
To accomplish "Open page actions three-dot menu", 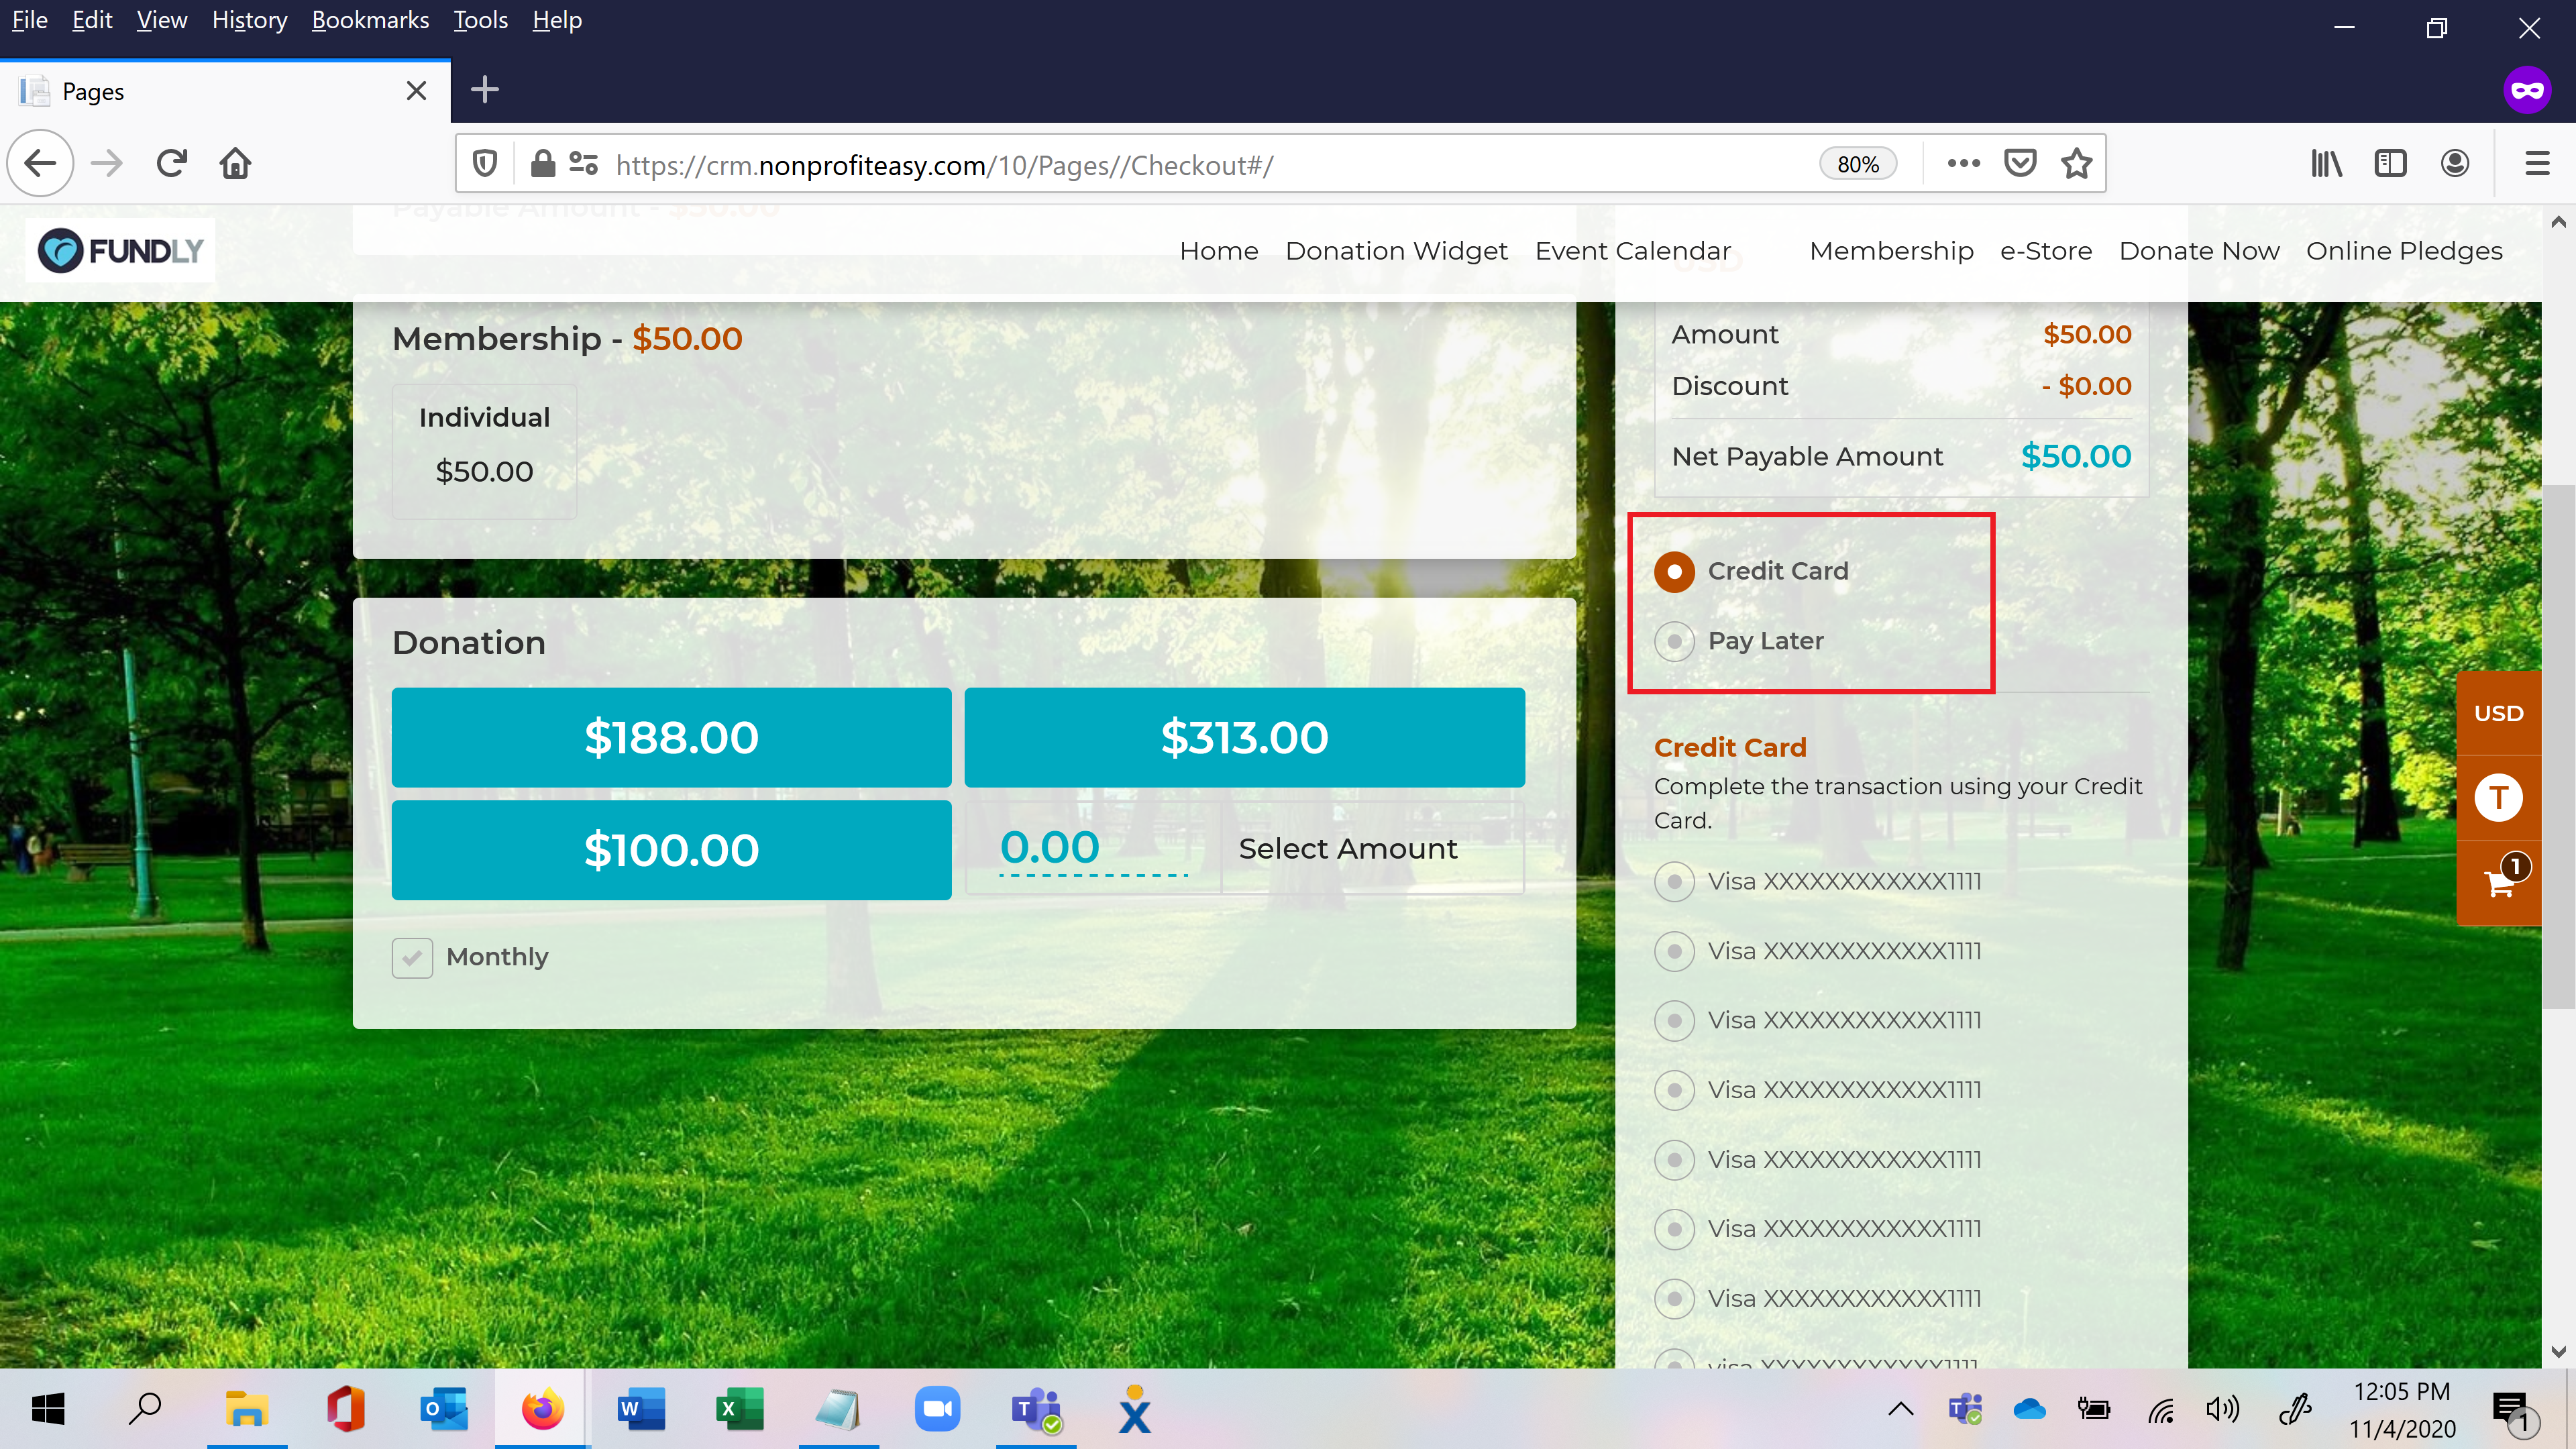I will click(x=1963, y=163).
